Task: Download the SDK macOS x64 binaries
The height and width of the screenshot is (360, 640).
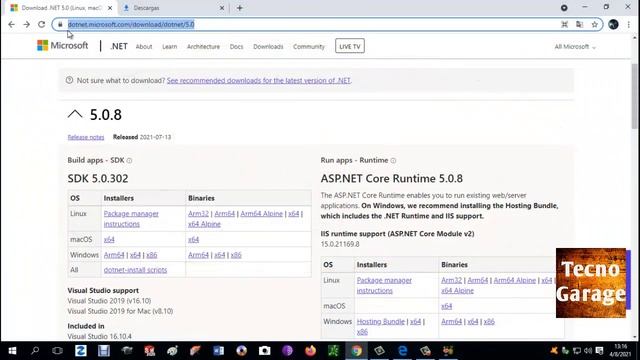Action: (193, 240)
